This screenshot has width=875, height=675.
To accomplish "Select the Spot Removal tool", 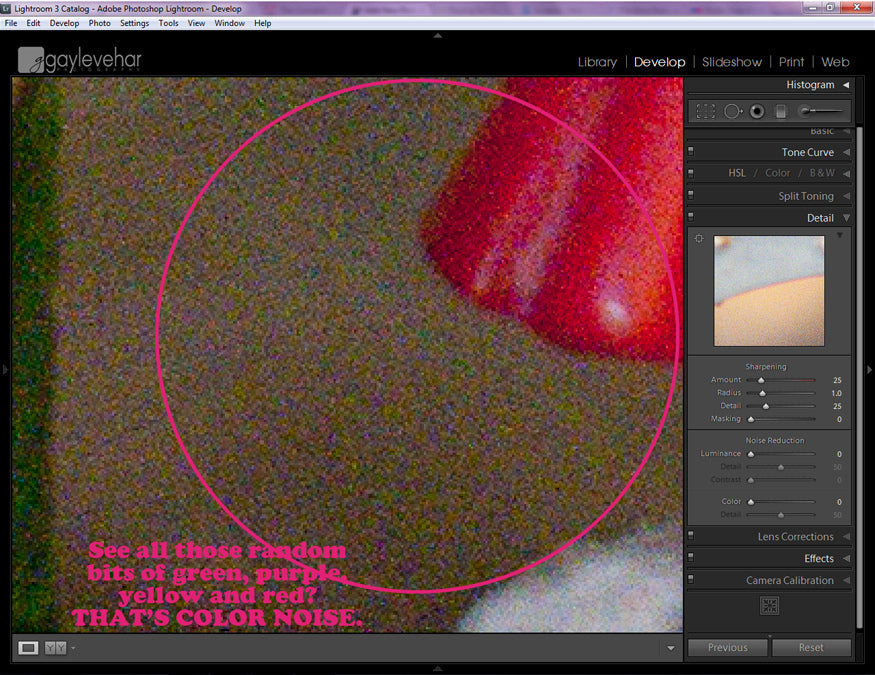I will [x=732, y=112].
